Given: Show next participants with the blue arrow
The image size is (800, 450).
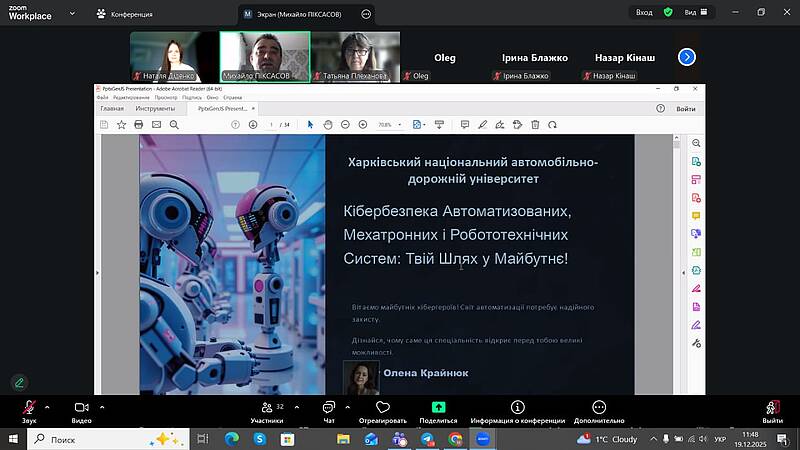Looking at the screenshot, I should tap(686, 57).
